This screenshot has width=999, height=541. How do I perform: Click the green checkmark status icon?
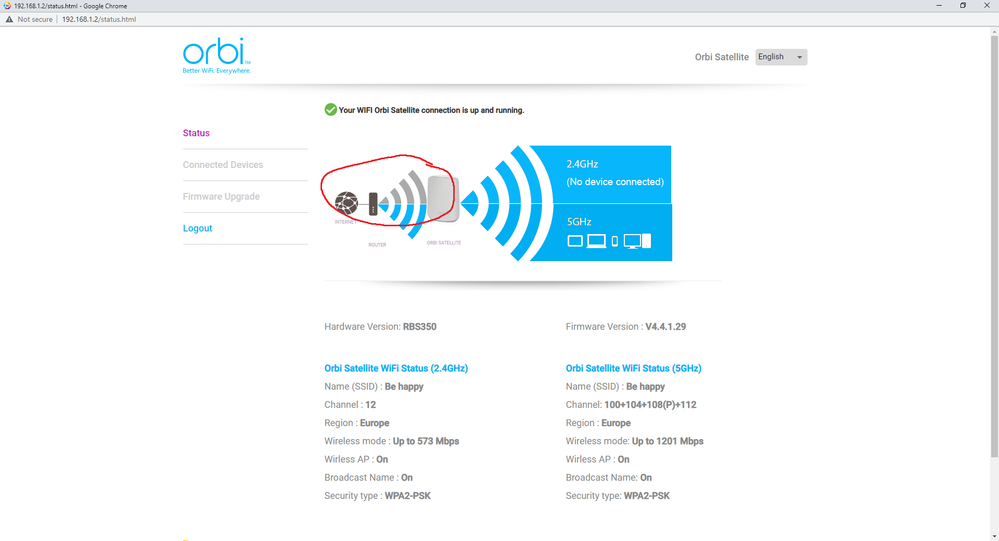tap(330, 110)
